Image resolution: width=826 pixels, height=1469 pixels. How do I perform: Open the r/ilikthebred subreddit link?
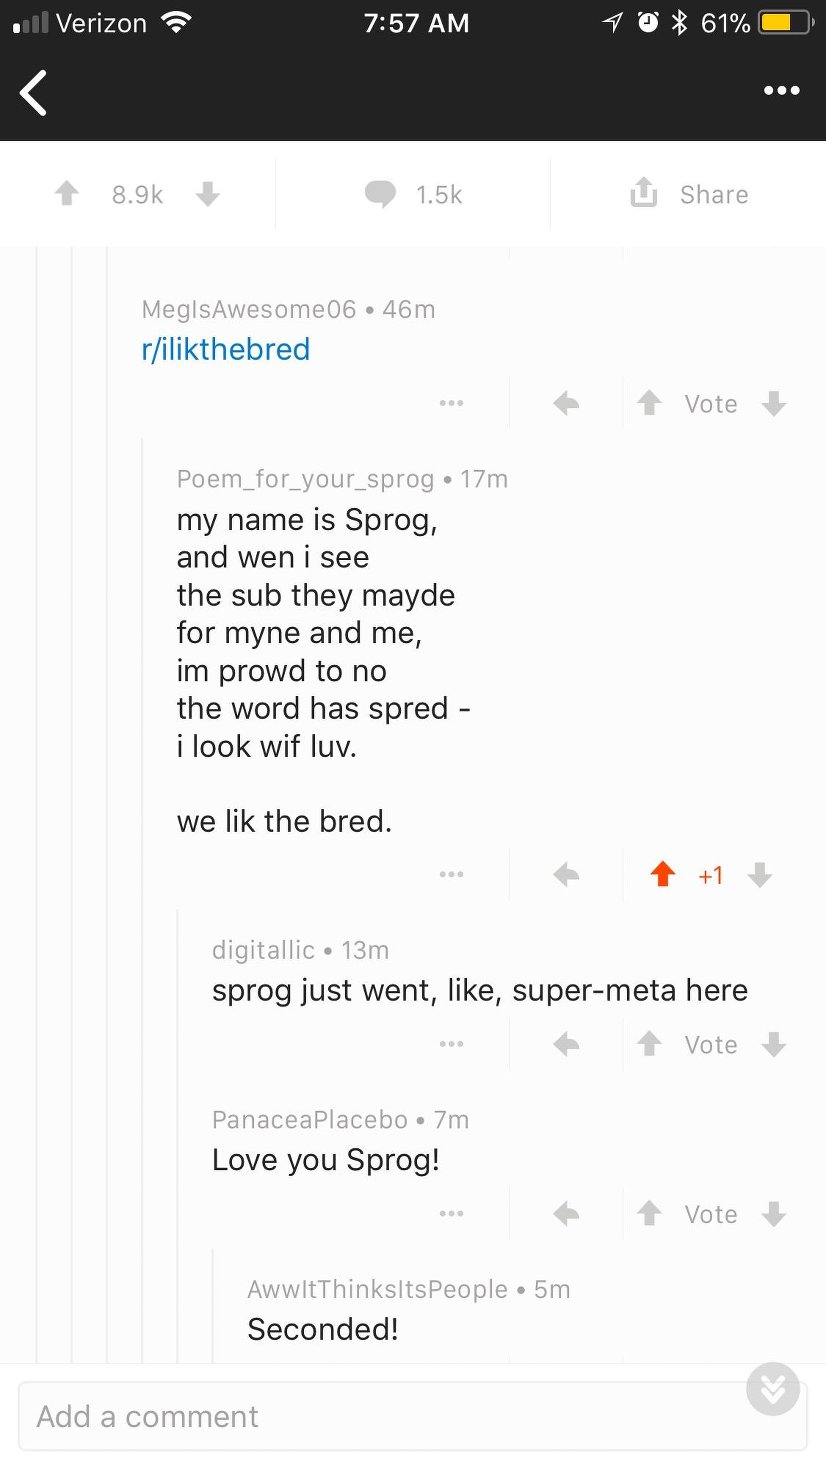click(226, 349)
